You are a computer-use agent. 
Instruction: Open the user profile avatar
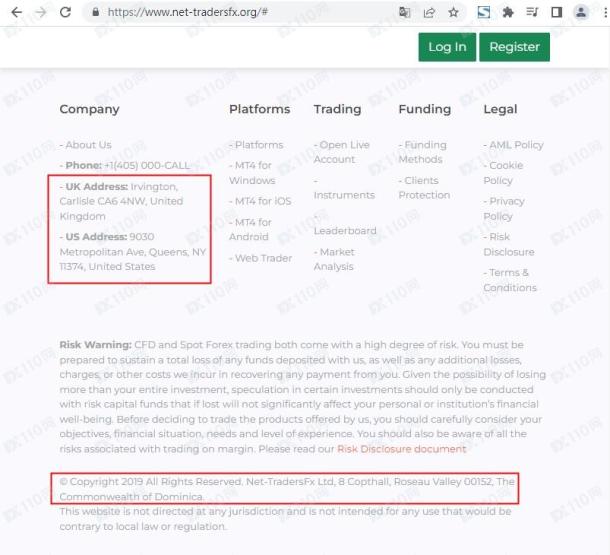tap(581, 12)
